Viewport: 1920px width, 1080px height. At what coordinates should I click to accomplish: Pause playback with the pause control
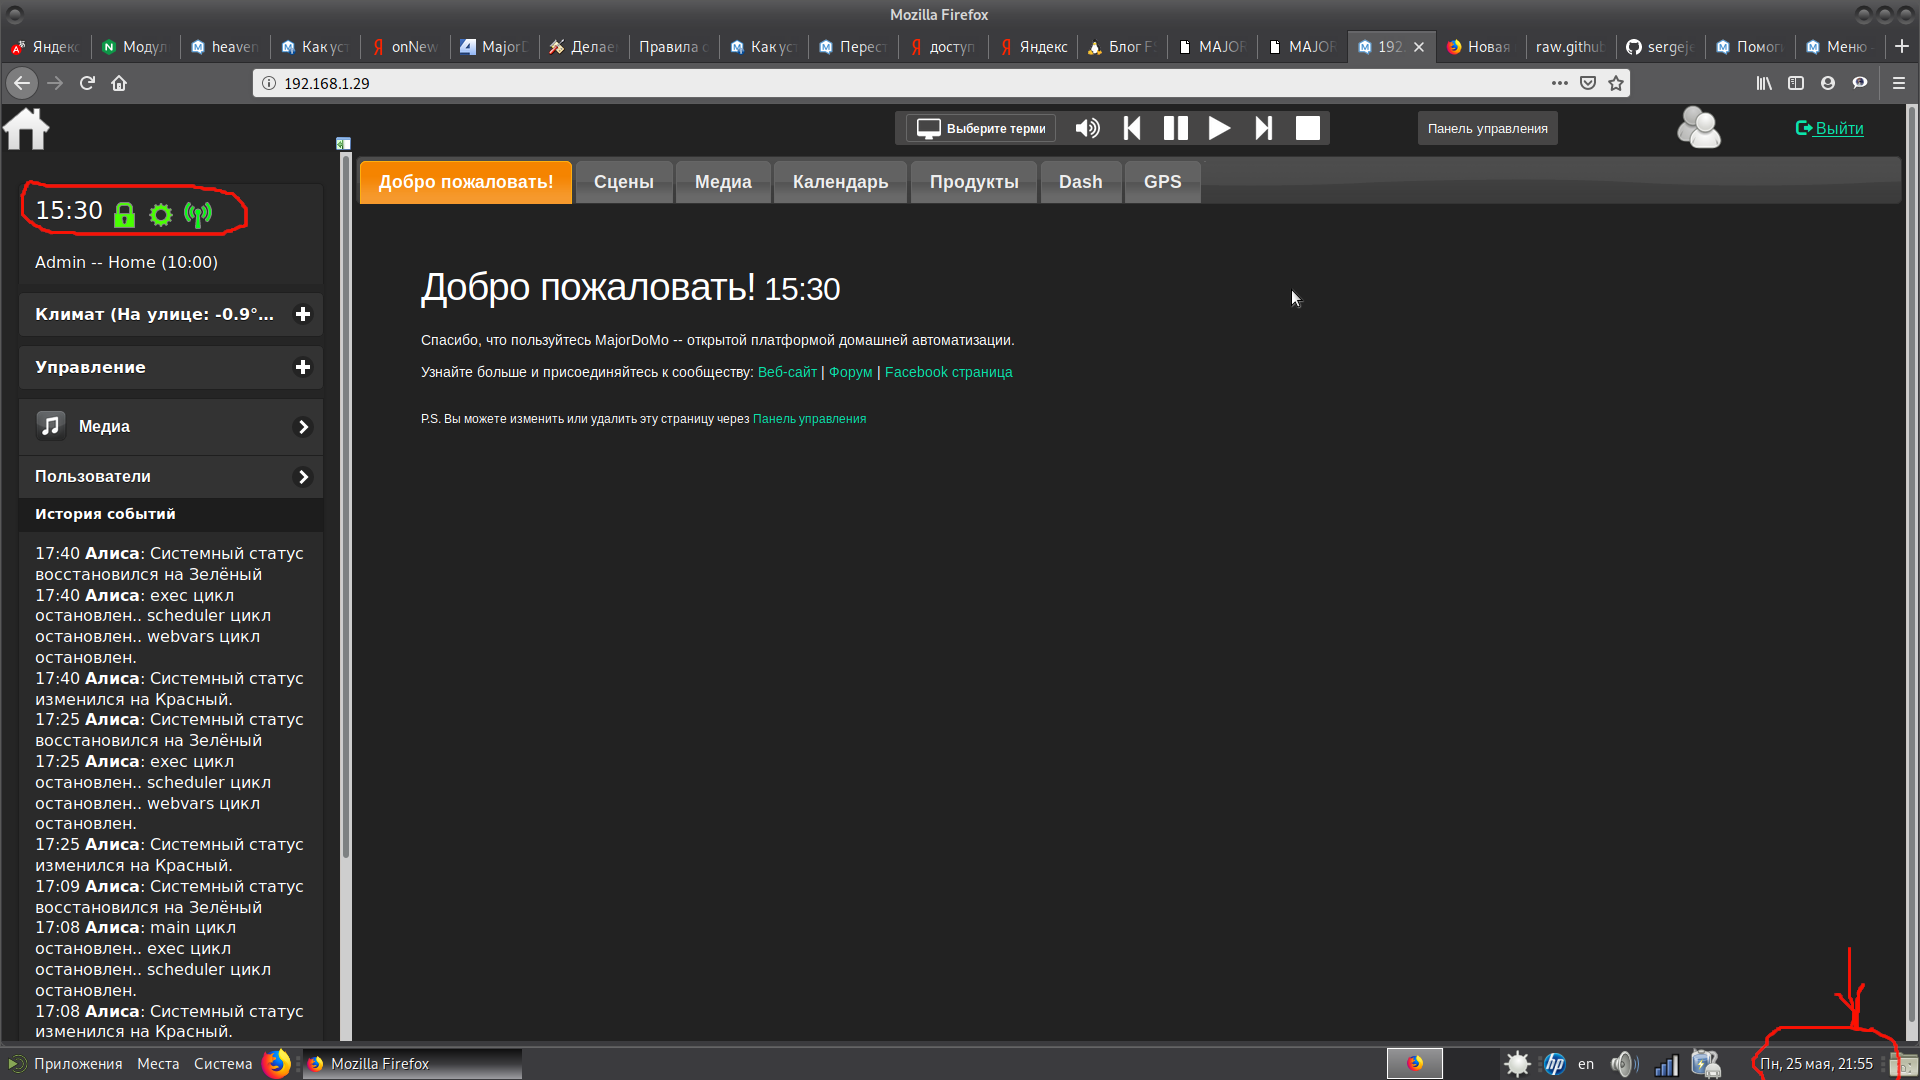[1175, 128]
